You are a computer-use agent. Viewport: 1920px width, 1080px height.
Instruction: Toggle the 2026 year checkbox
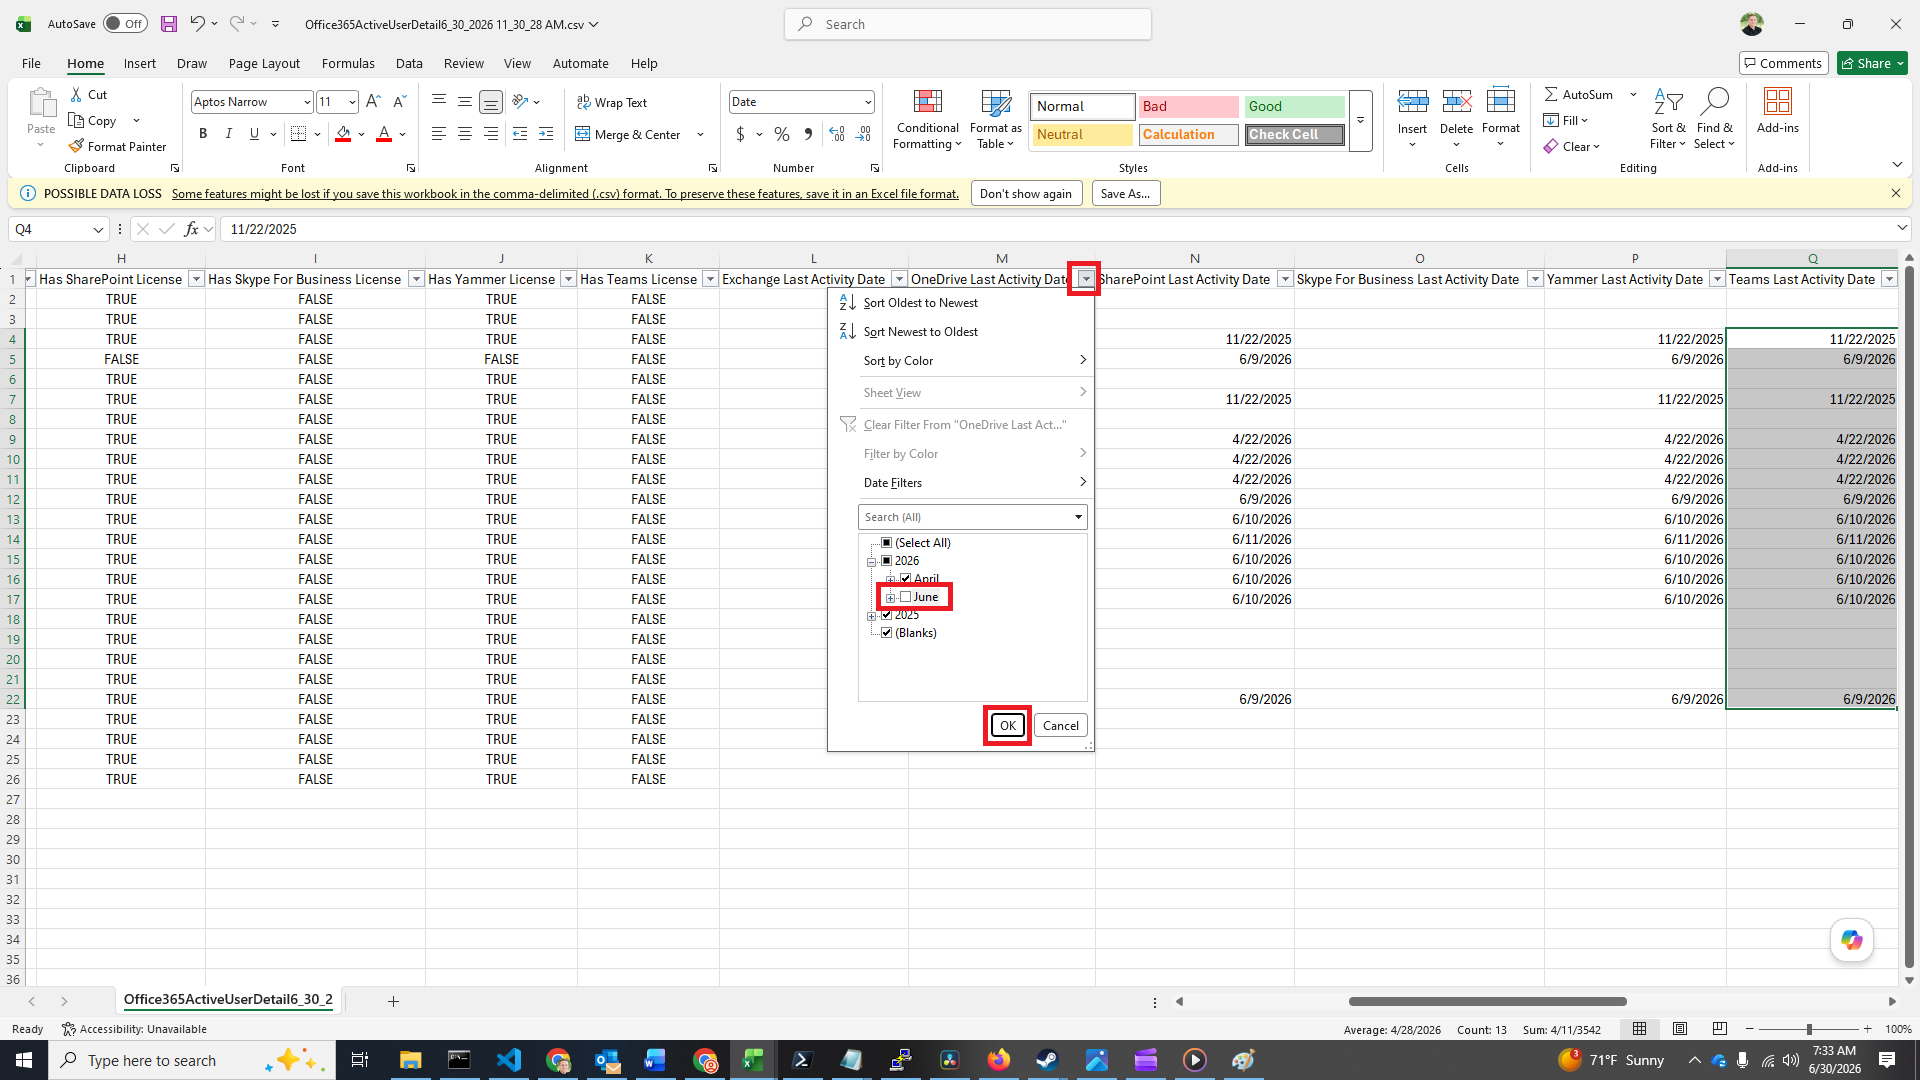pos(886,560)
